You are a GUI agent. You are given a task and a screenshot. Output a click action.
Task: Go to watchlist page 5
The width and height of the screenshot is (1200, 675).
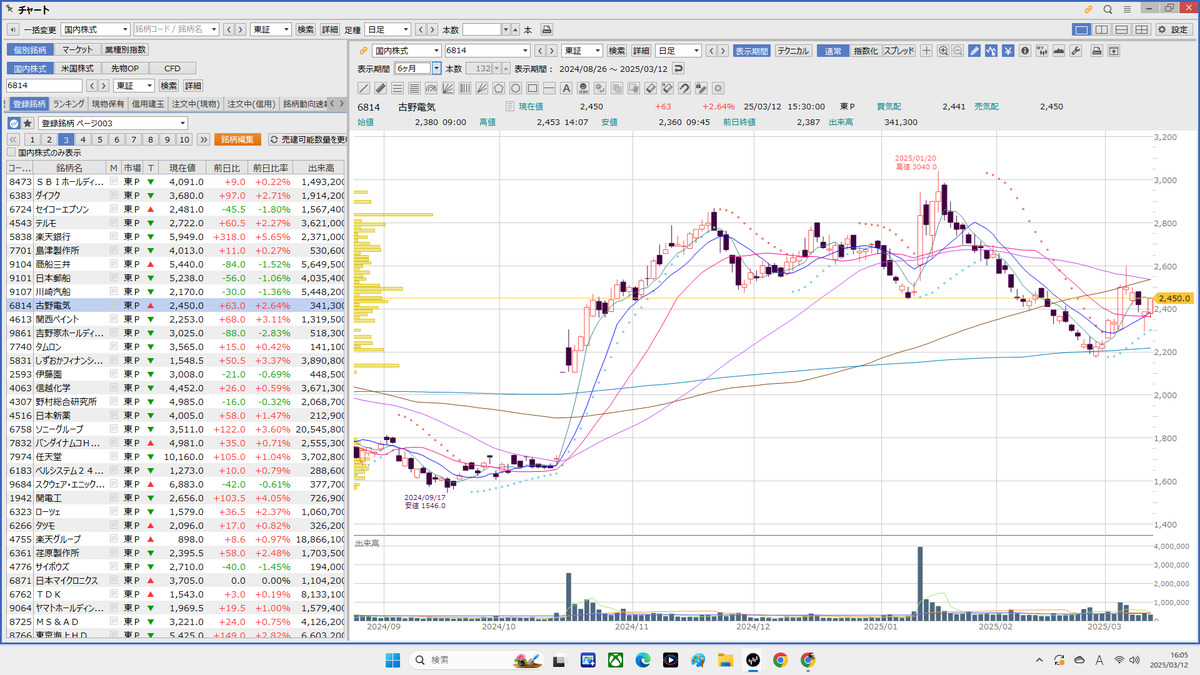click(100, 140)
